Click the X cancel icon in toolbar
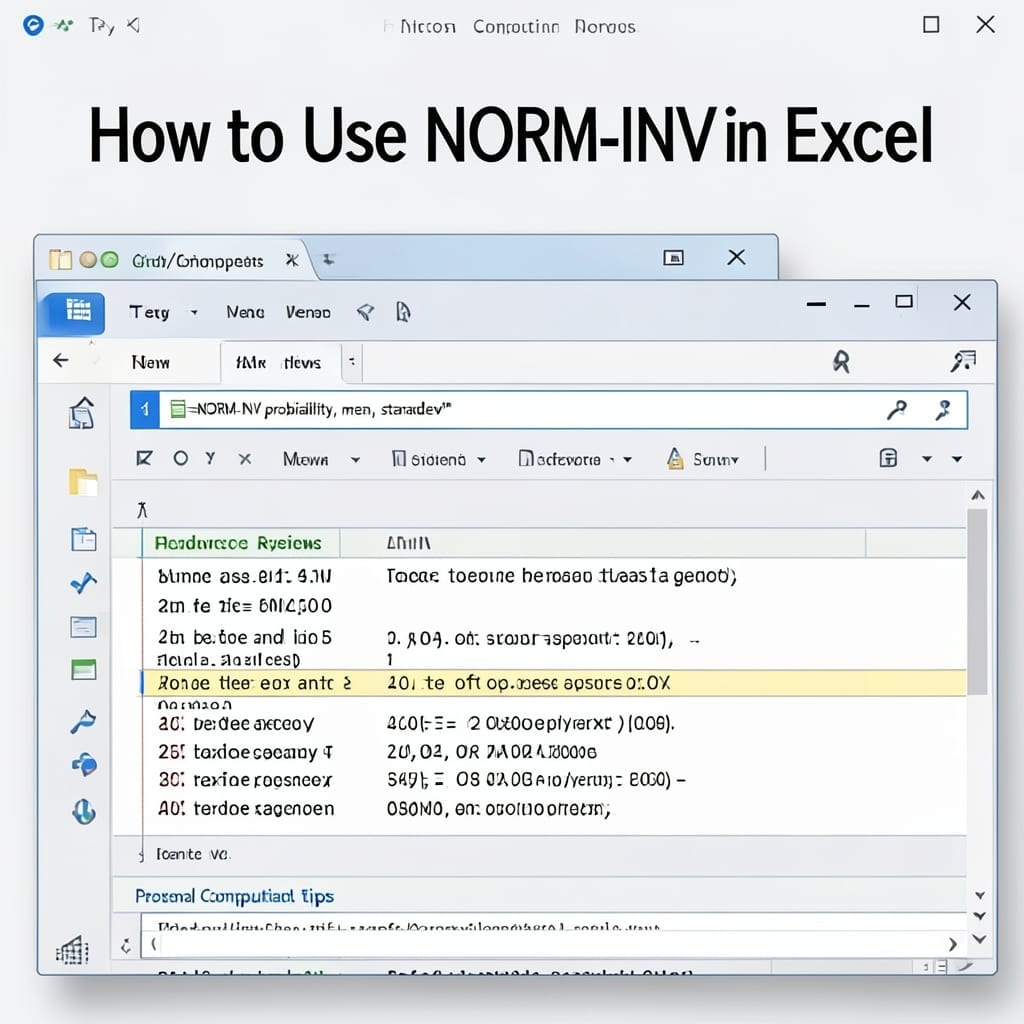Screen dimensions: 1024x1024 pyautogui.click(x=245, y=459)
